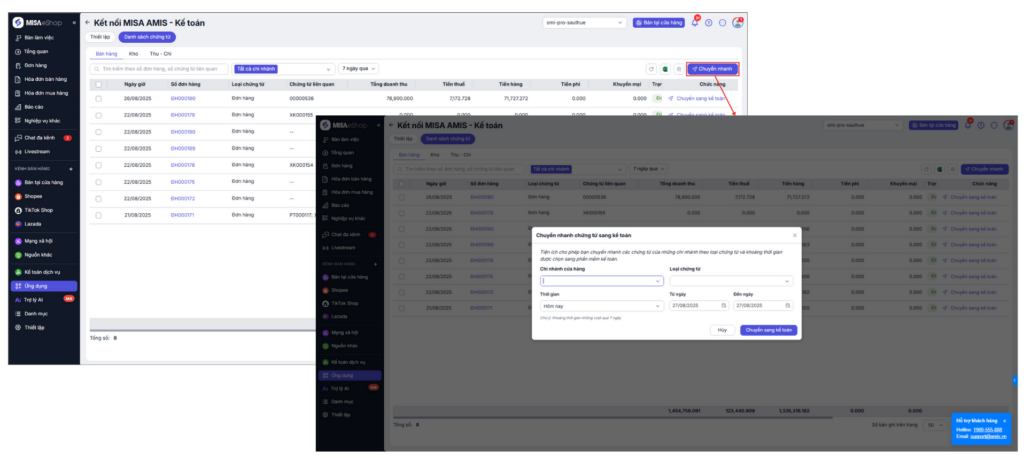The width and height of the screenshot is (1024, 458).
Task: Click the refresh icon beside the Excel export
Action: (650, 69)
